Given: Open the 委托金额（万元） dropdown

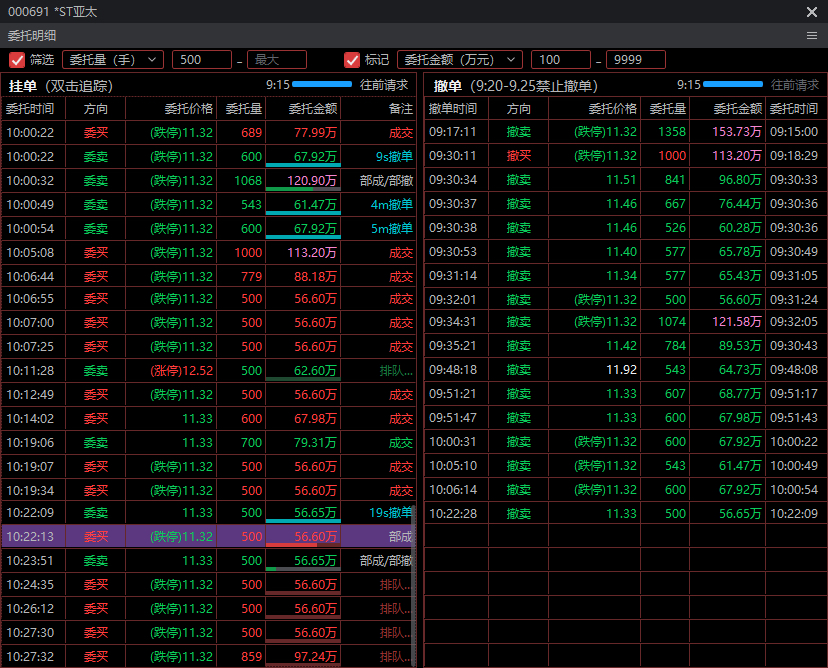Looking at the screenshot, I should coord(459,60).
